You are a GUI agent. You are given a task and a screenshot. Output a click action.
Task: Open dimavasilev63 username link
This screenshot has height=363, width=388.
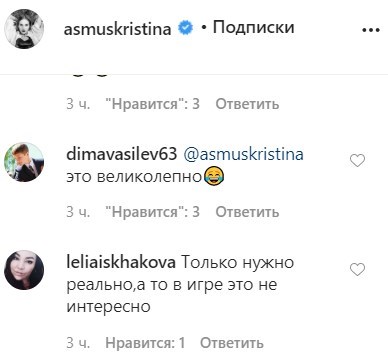[x=122, y=154]
